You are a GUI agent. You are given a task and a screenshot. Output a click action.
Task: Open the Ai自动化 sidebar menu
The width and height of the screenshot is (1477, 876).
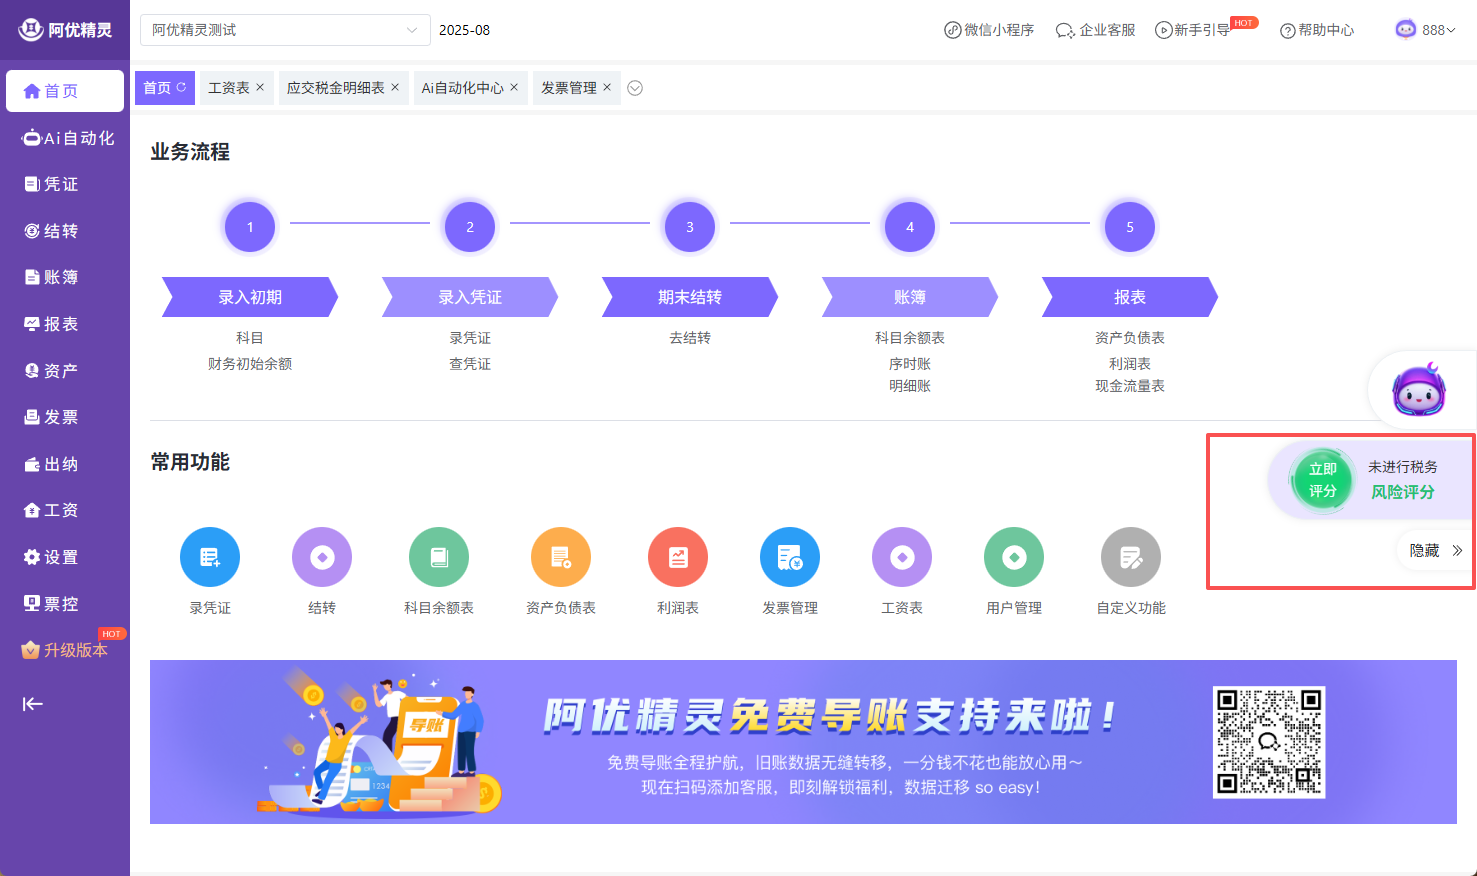click(67, 138)
